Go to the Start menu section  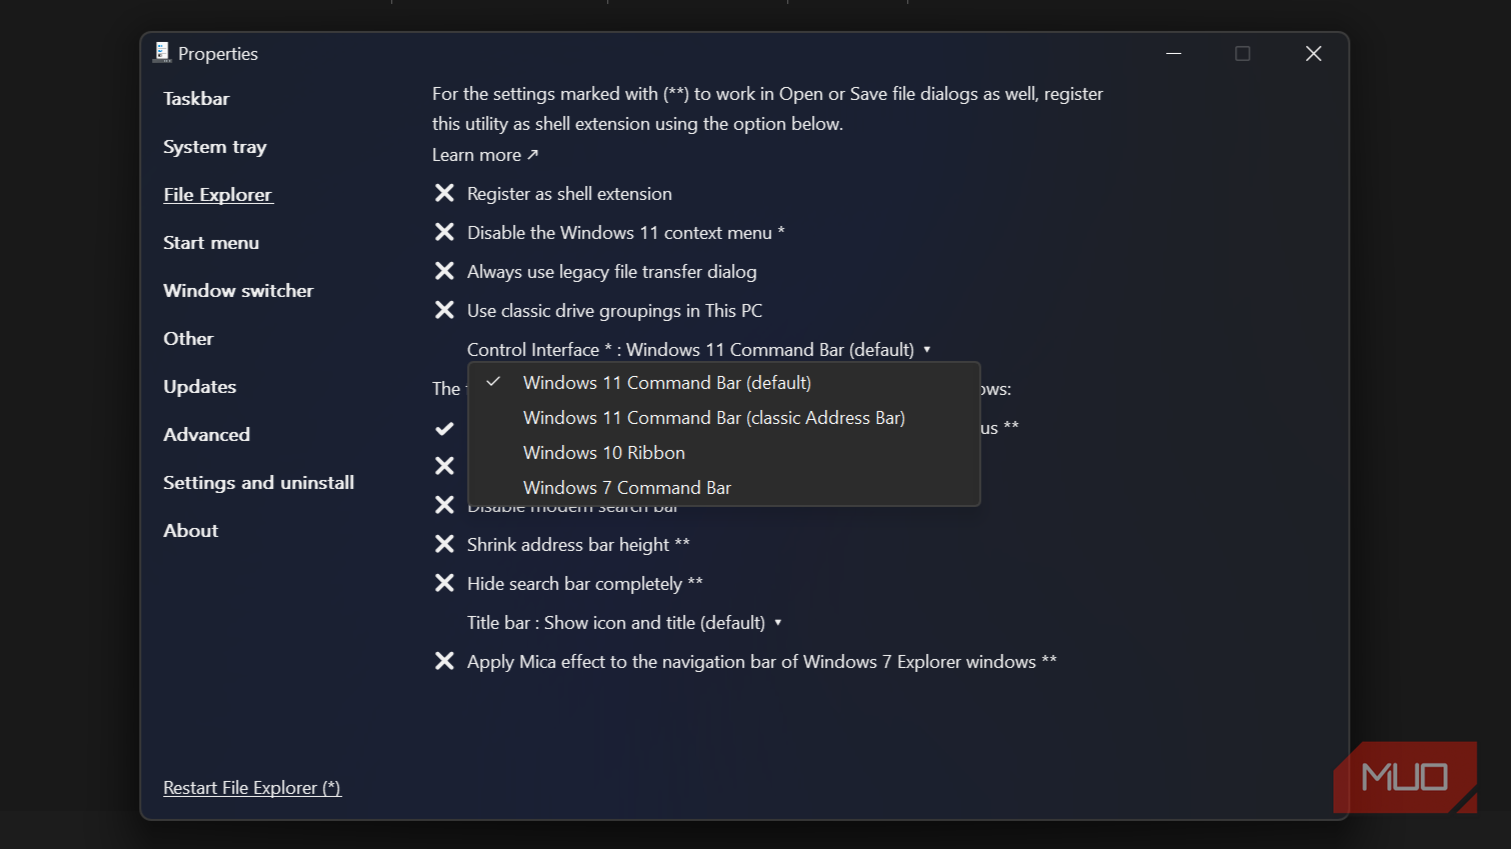coord(211,243)
